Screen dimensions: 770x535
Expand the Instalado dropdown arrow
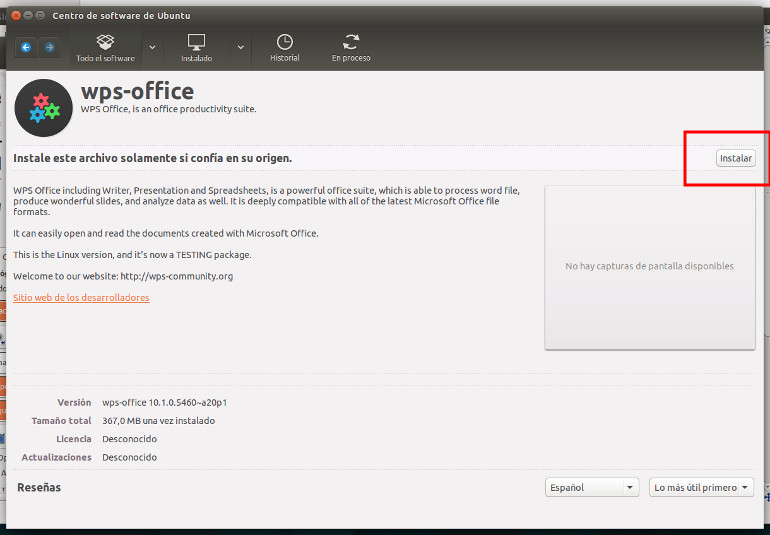[x=241, y=48]
